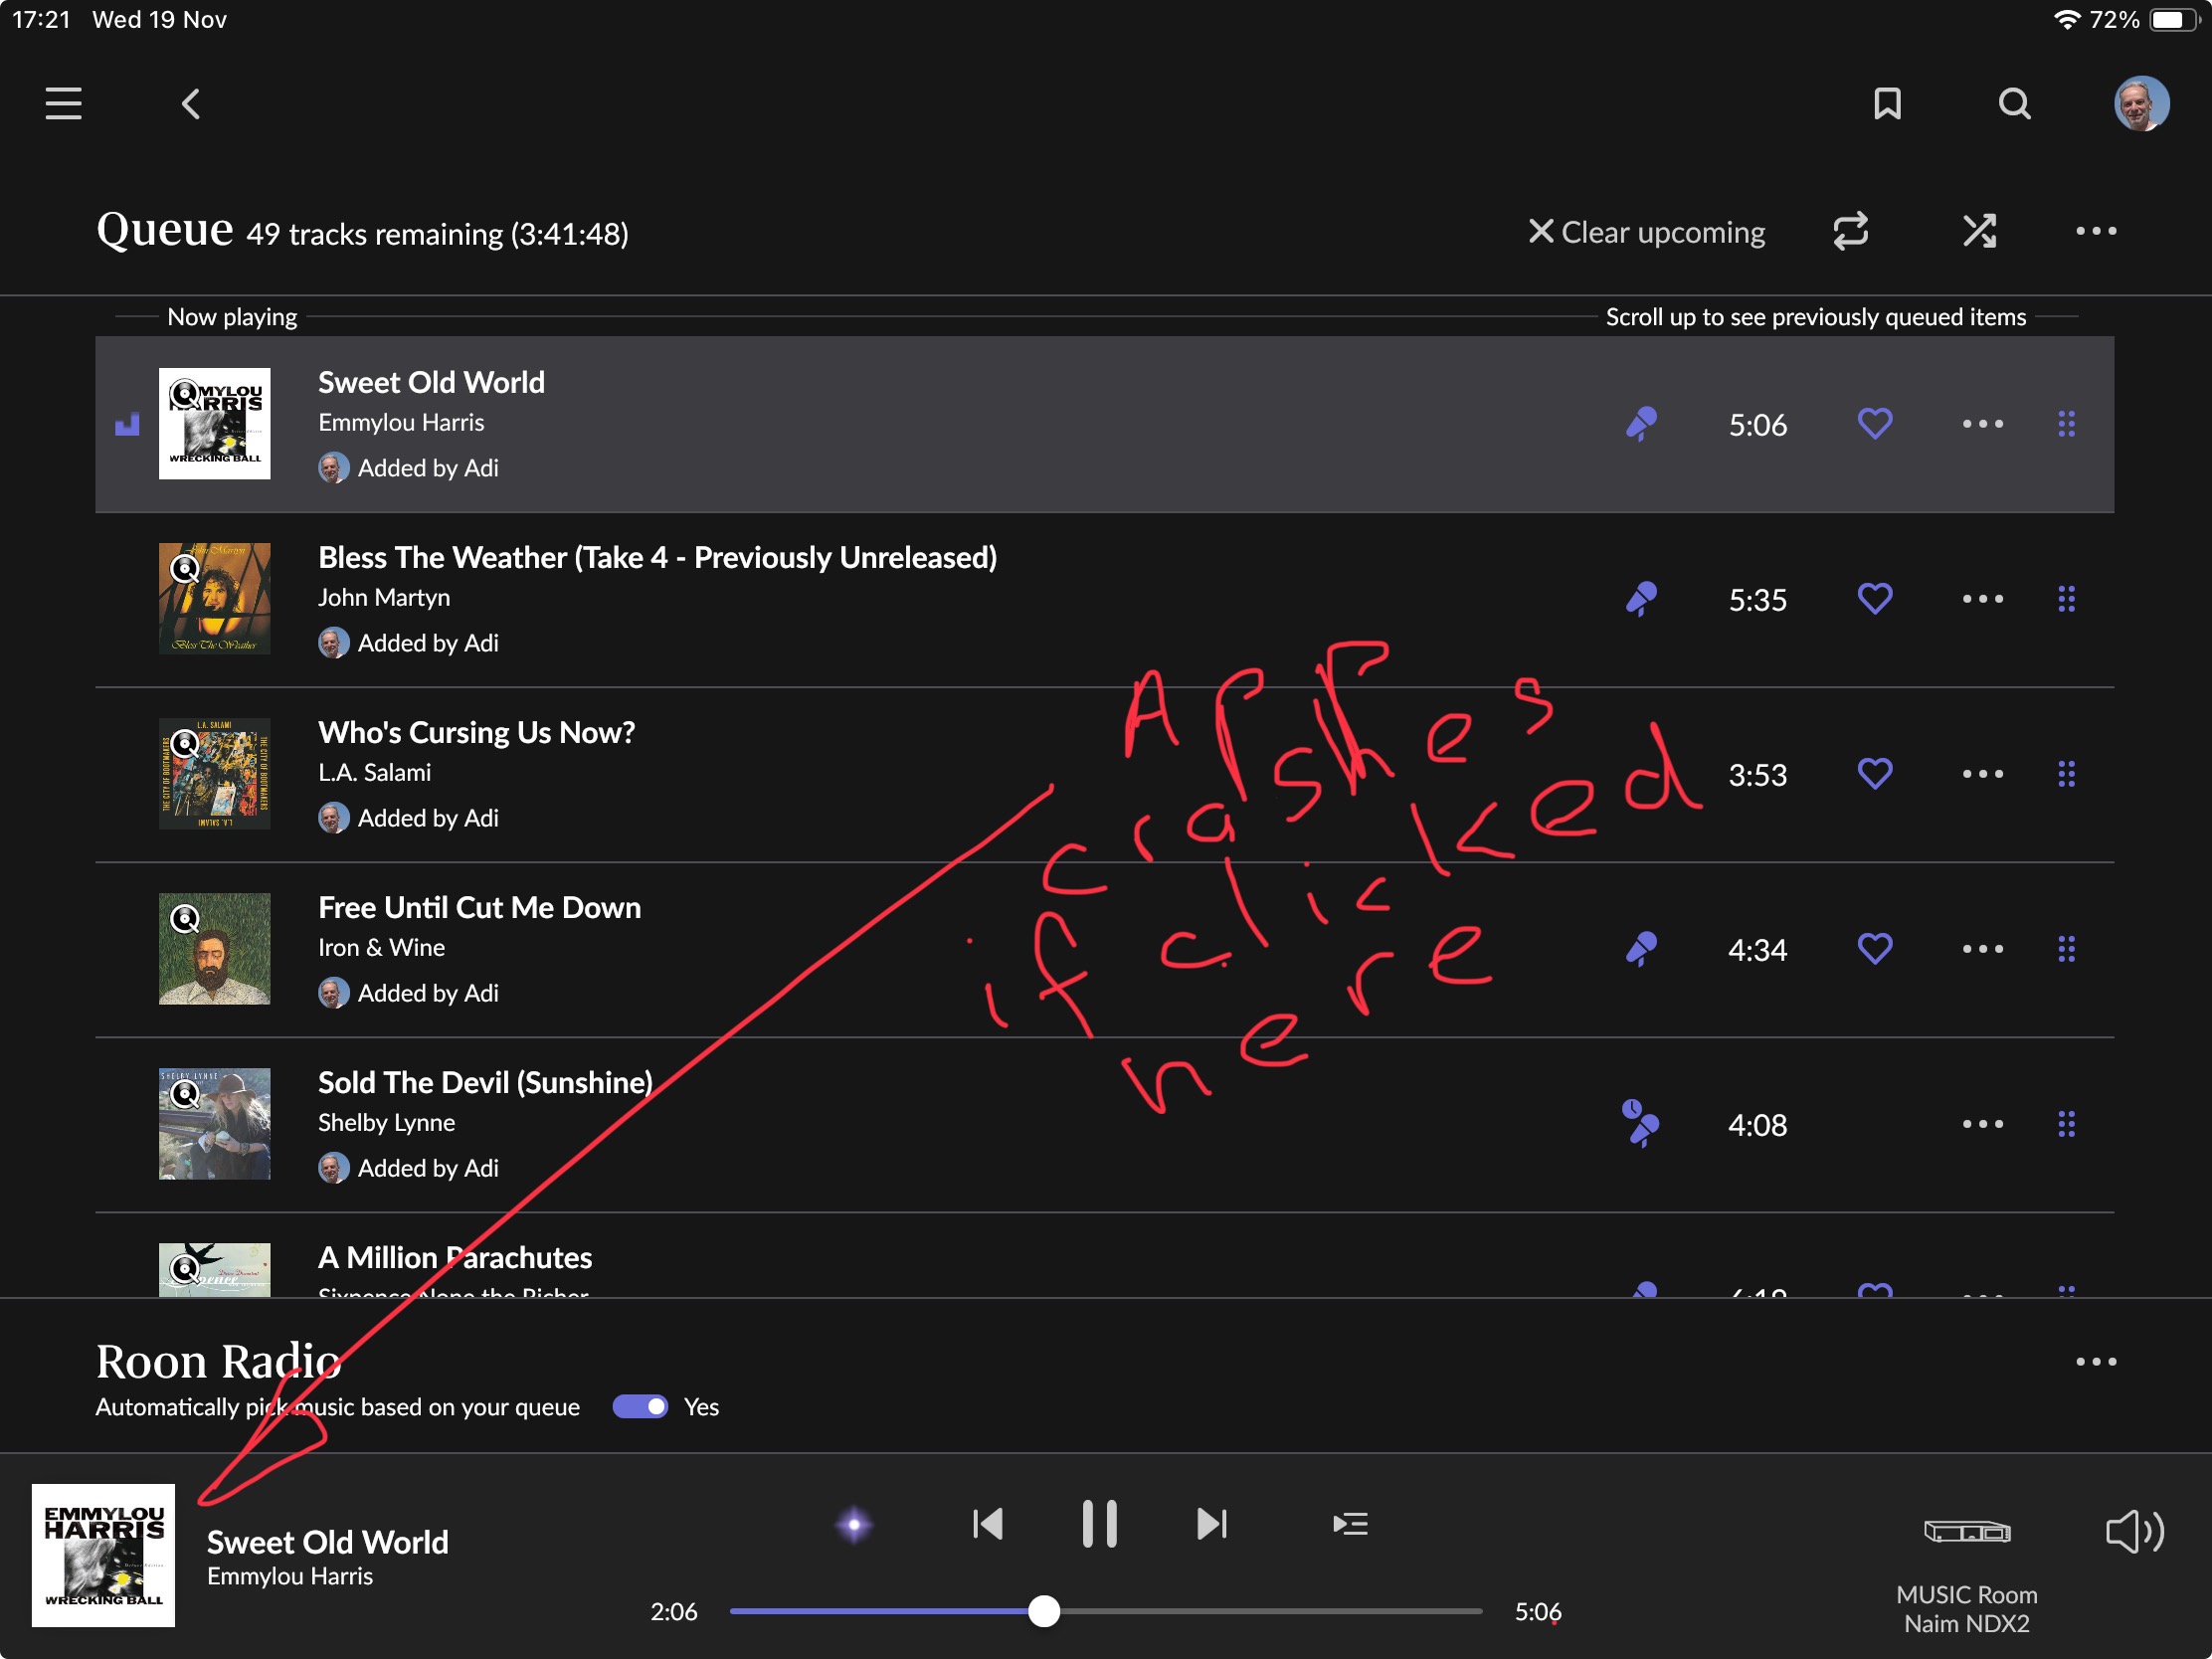Clear upcoming tracks from queue
This screenshot has width=2212, height=1659.
(1646, 232)
